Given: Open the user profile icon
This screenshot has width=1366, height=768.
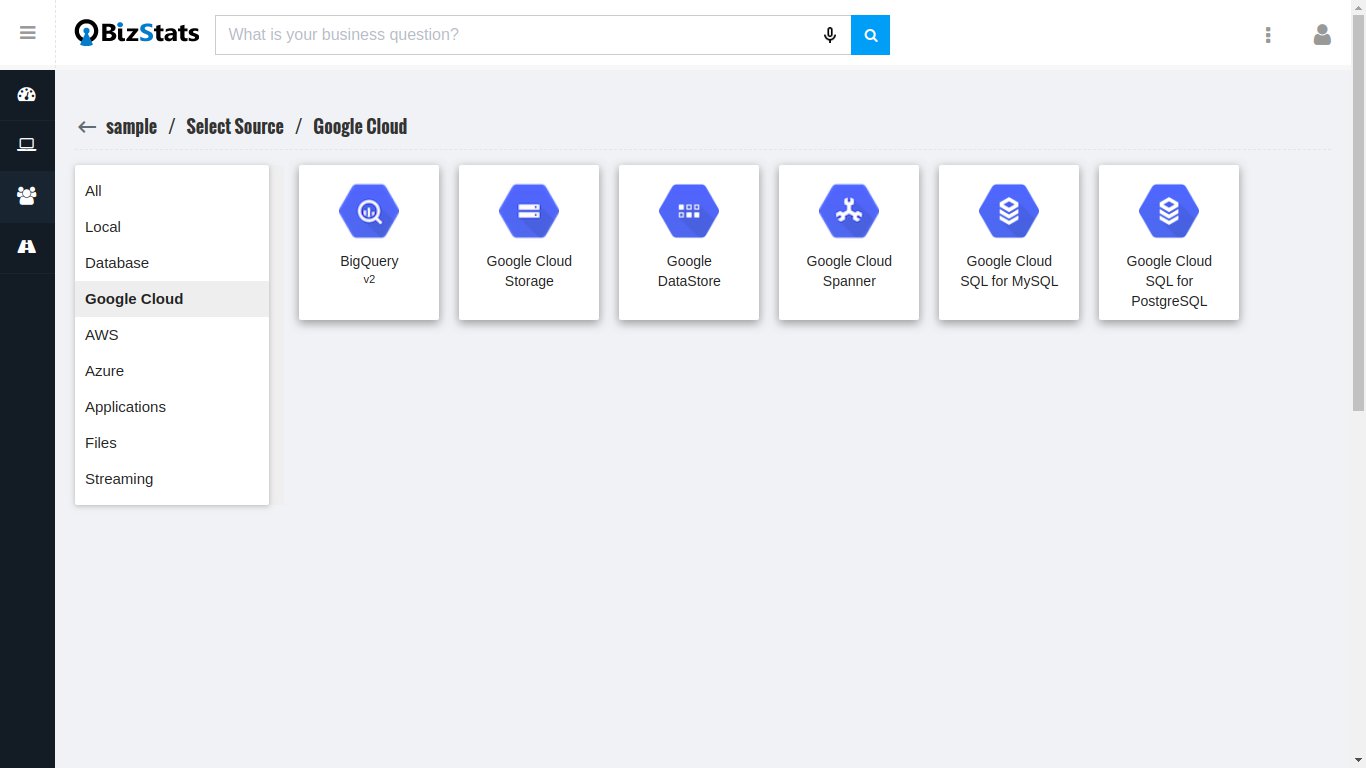Looking at the screenshot, I should [1322, 35].
